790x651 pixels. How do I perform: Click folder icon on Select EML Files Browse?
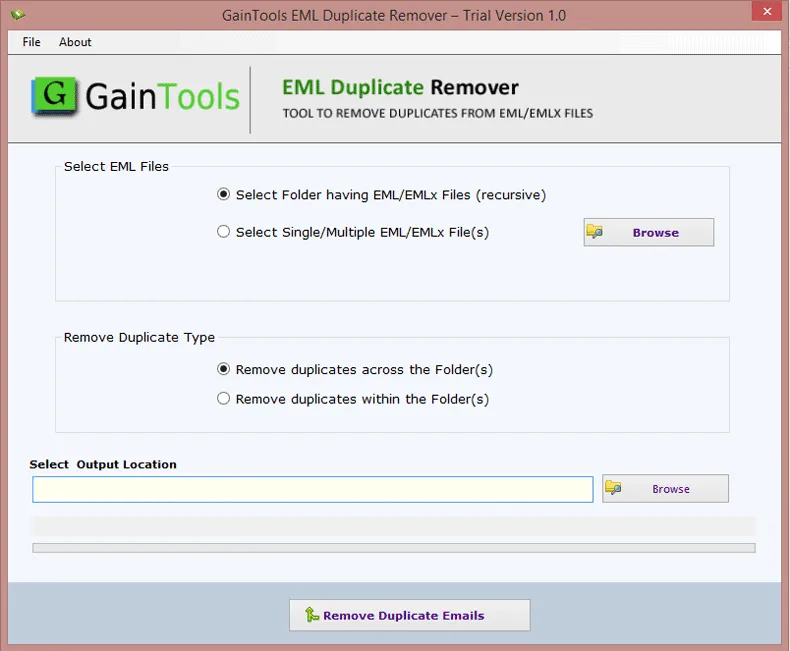(595, 232)
